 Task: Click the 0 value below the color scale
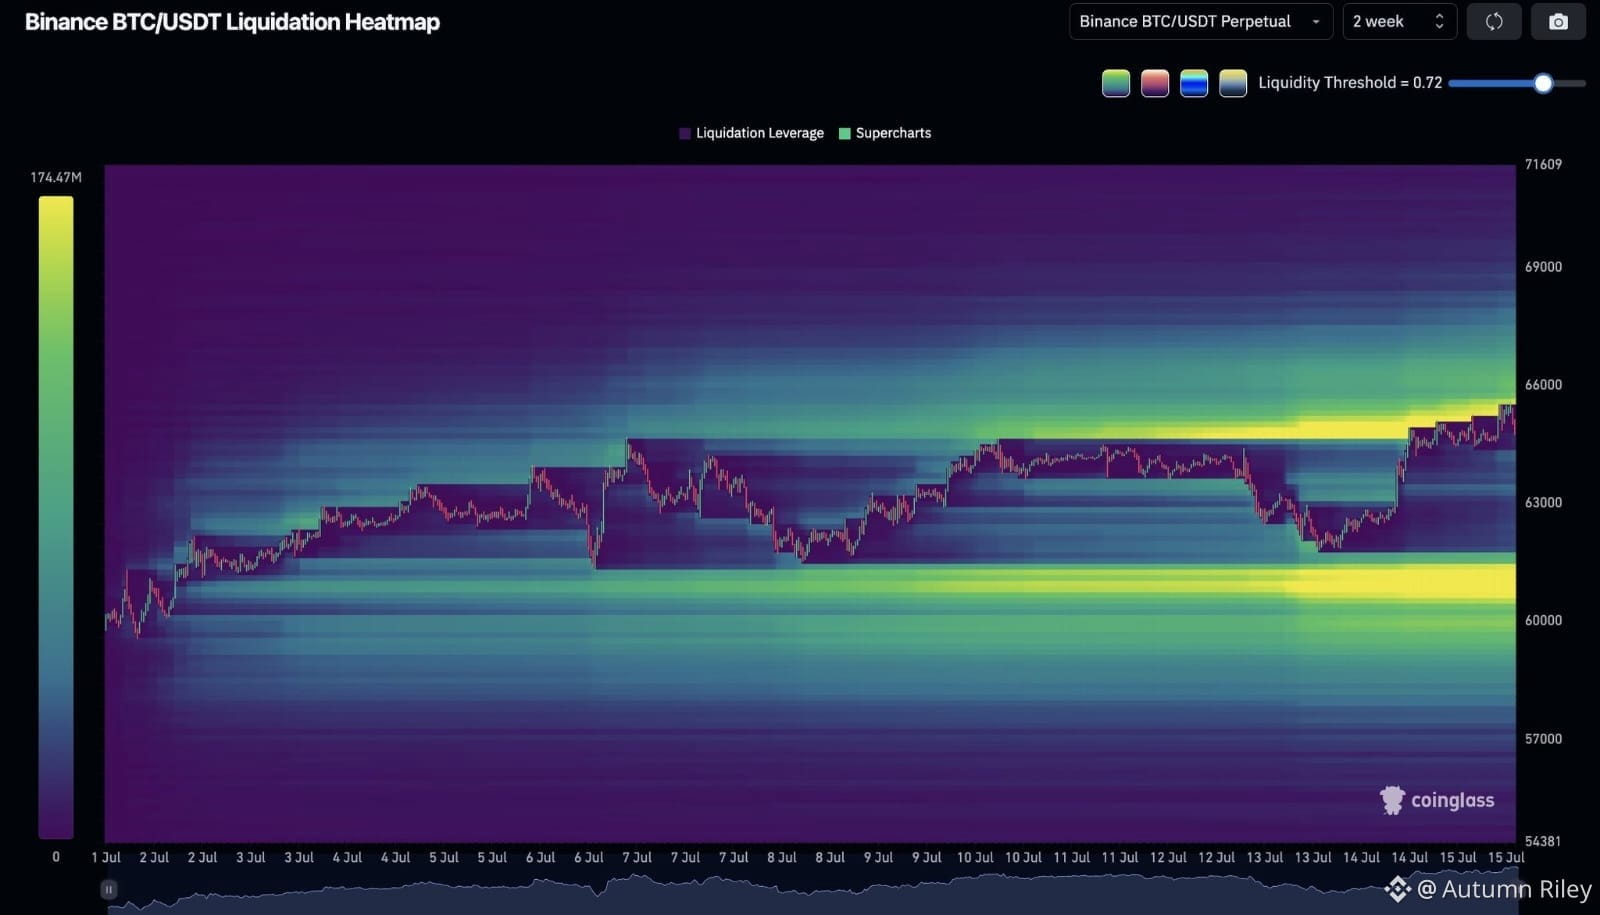point(56,857)
